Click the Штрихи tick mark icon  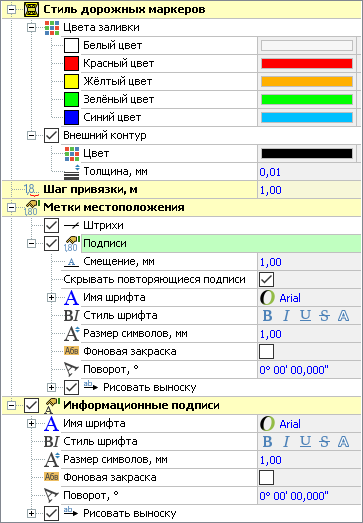71,225
